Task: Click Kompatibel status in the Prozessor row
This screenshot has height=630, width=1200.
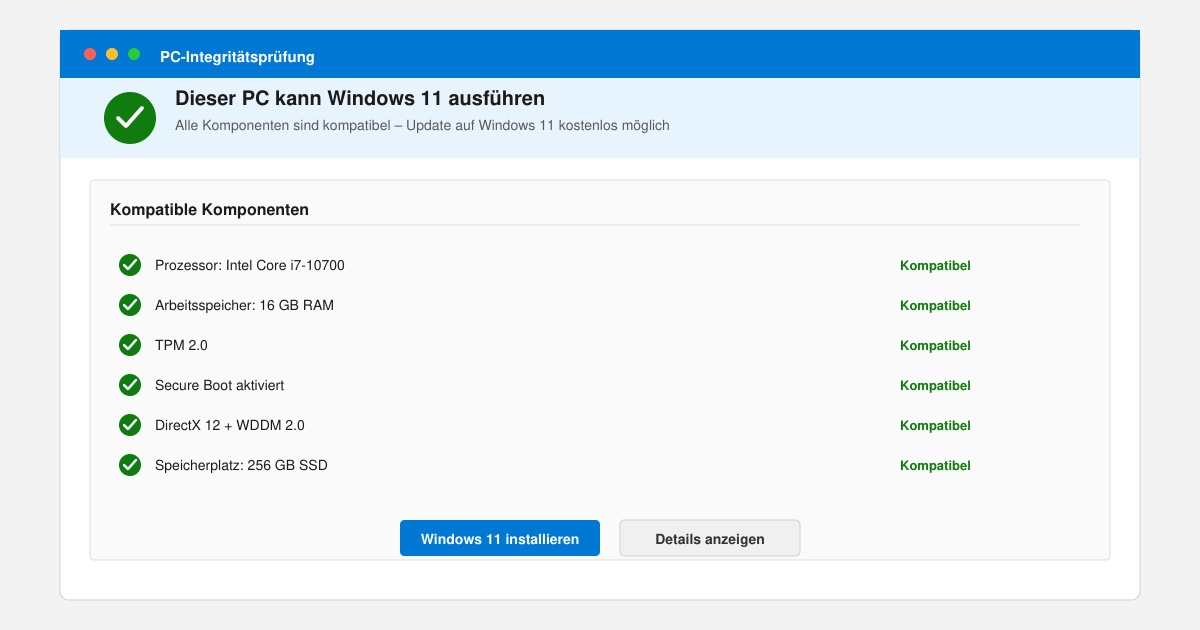Action: coord(935,266)
